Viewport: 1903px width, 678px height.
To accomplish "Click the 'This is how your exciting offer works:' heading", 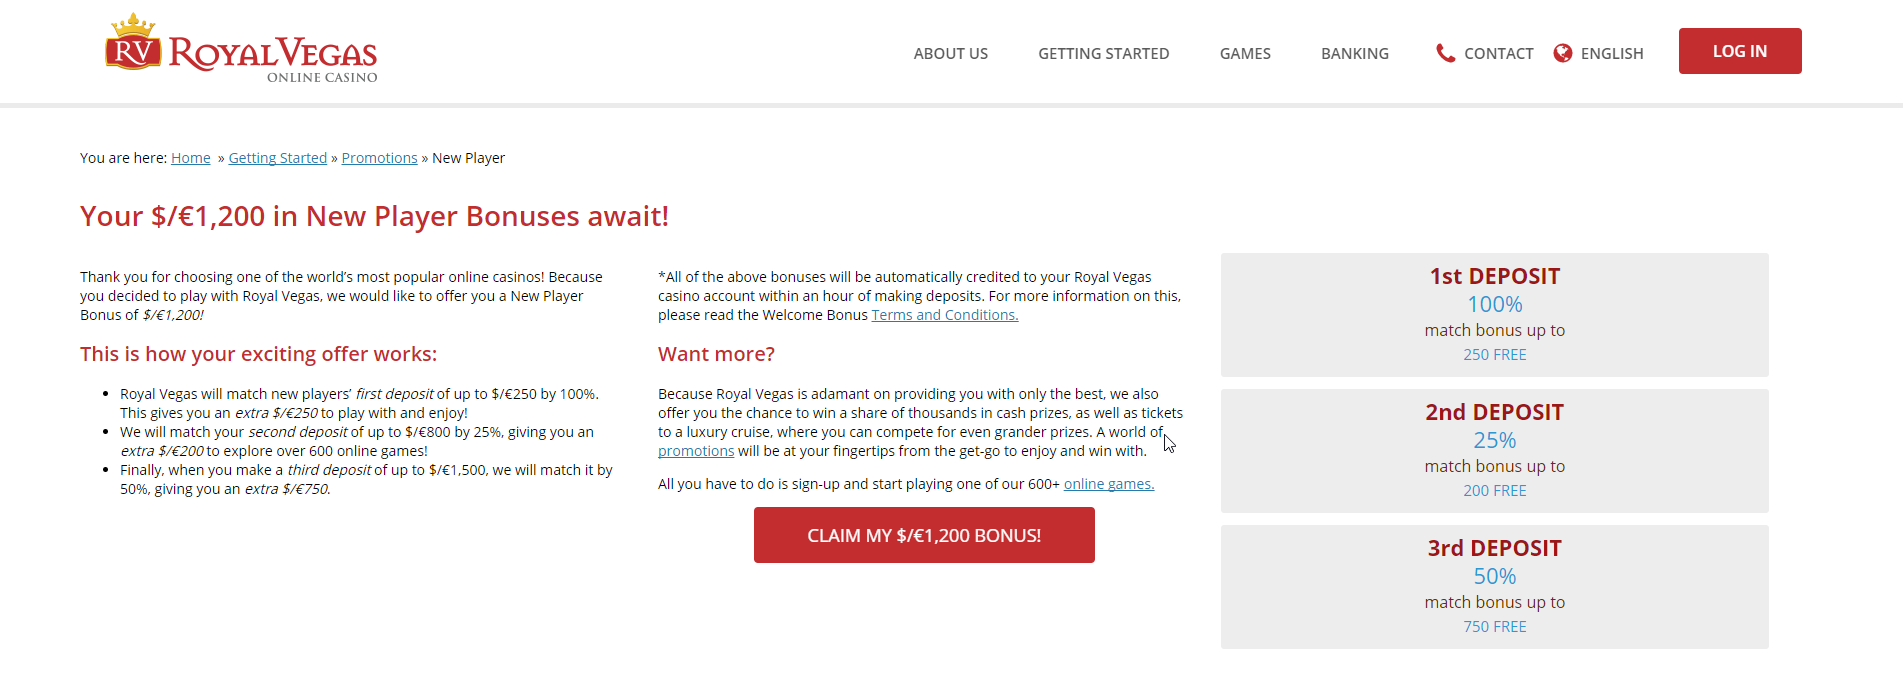I will pyautogui.click(x=258, y=354).
